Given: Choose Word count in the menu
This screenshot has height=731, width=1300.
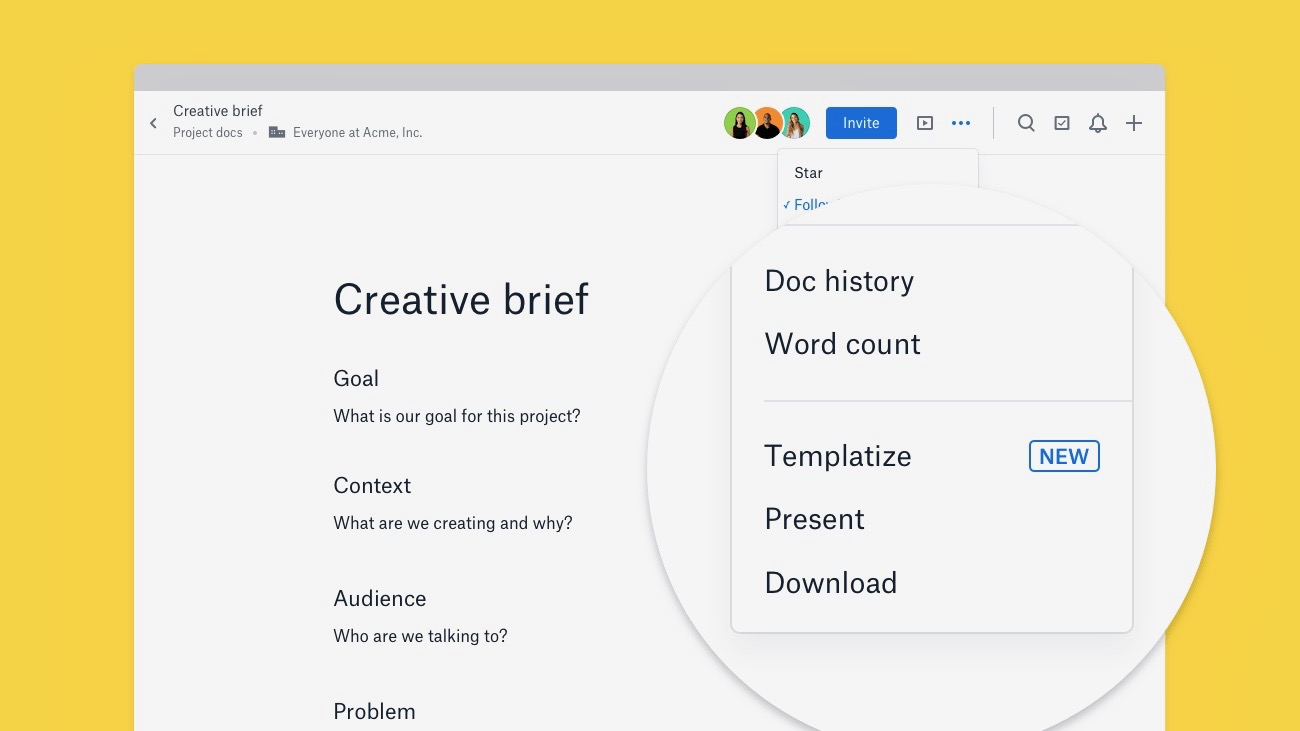Looking at the screenshot, I should (842, 345).
